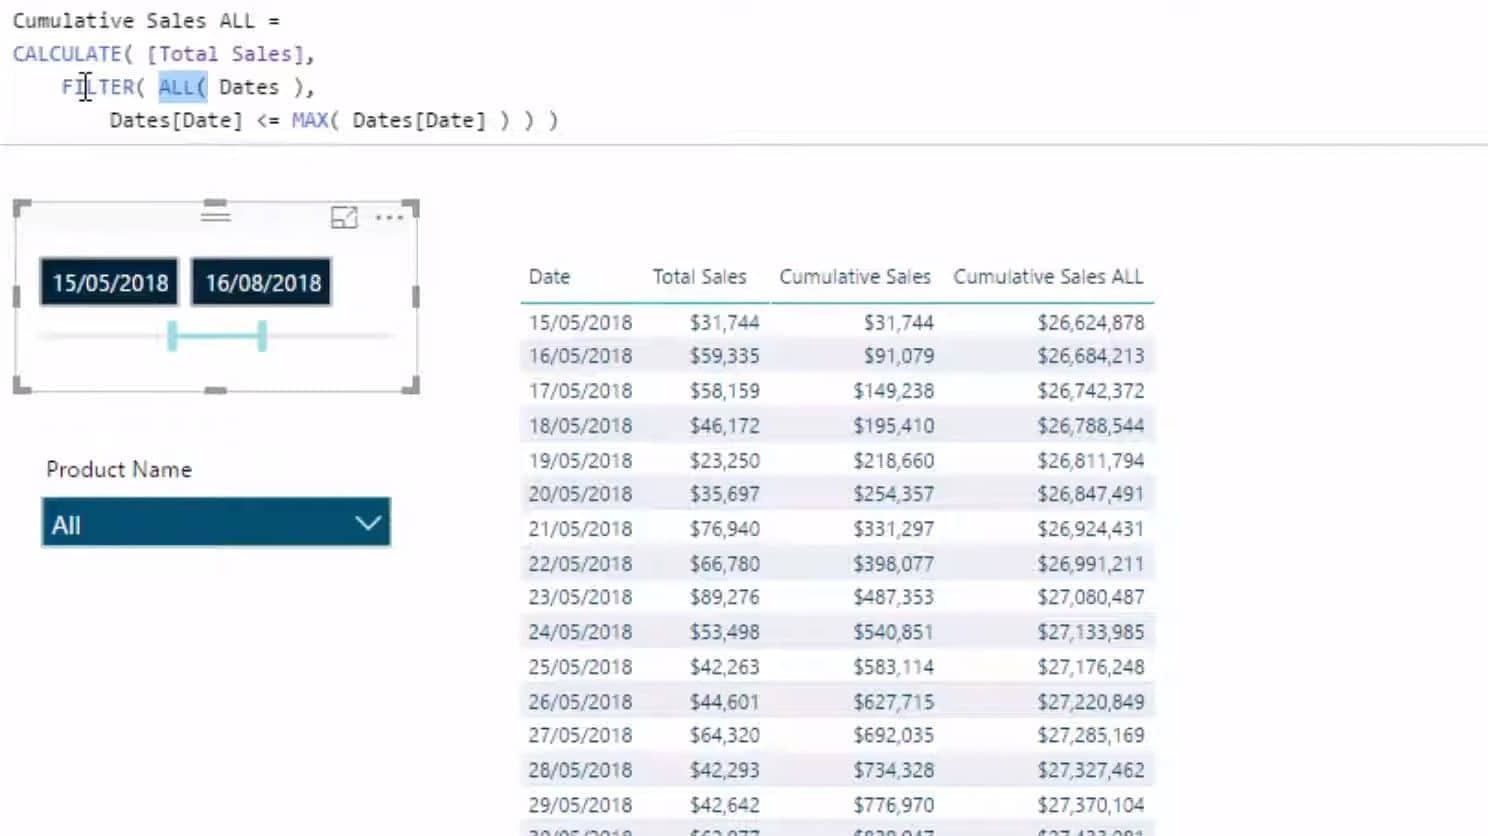The image size is (1488, 836).
Task: Sort by the Total Sales column header
Action: (699, 277)
